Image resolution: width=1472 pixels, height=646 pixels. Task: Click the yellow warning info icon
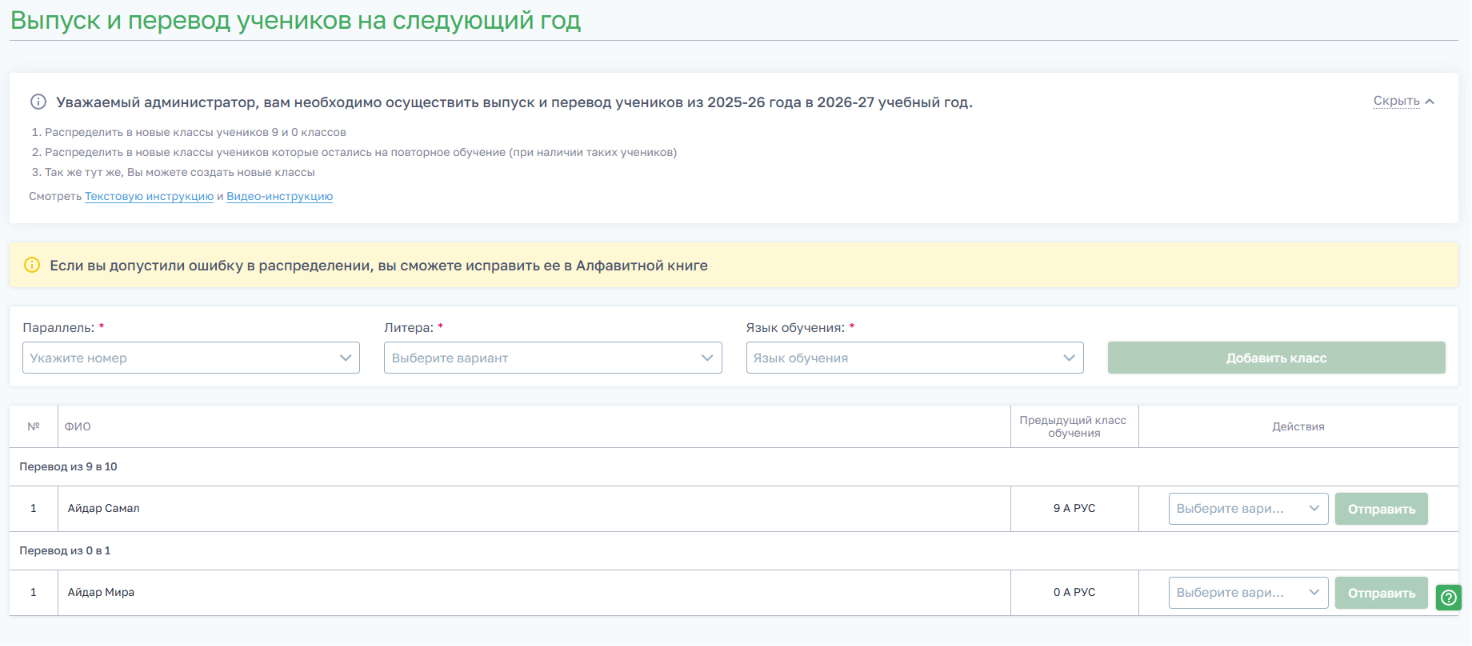point(32,266)
